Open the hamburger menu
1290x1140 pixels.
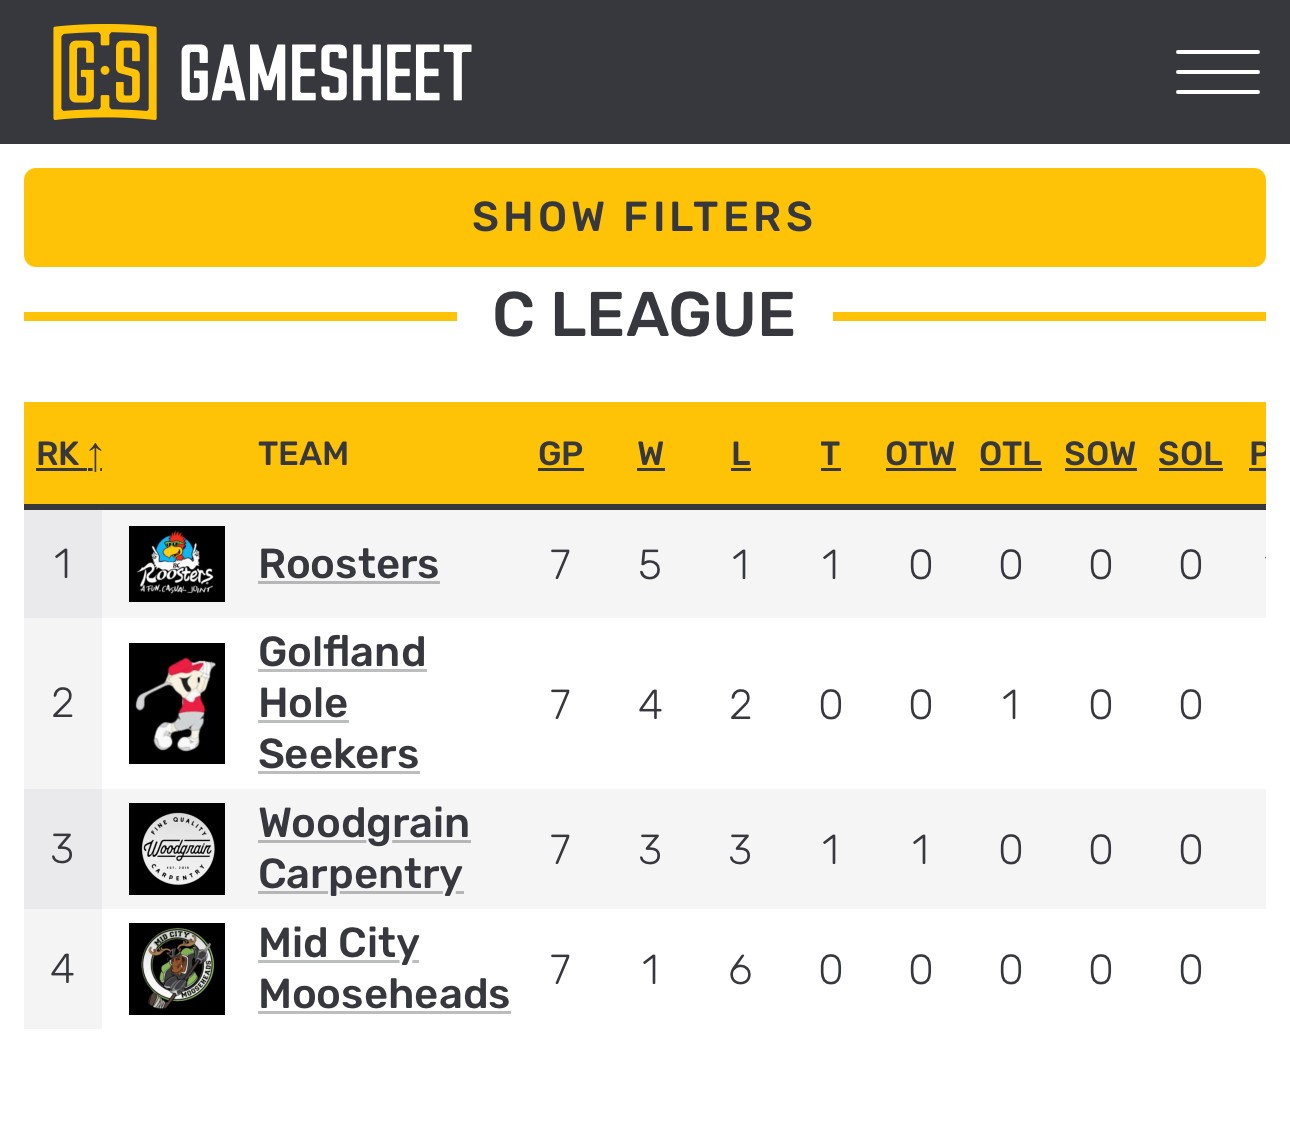(x=1217, y=72)
